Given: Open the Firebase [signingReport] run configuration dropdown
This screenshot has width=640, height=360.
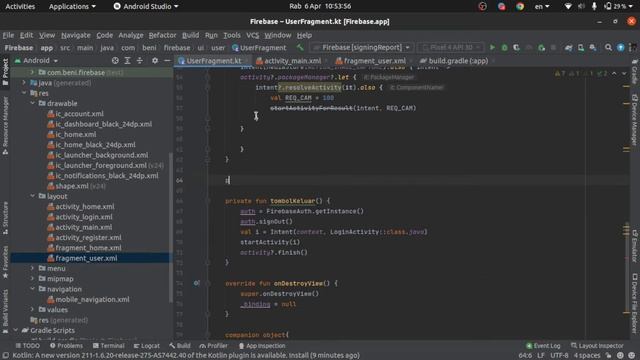Looking at the screenshot, I should [x=361, y=48].
